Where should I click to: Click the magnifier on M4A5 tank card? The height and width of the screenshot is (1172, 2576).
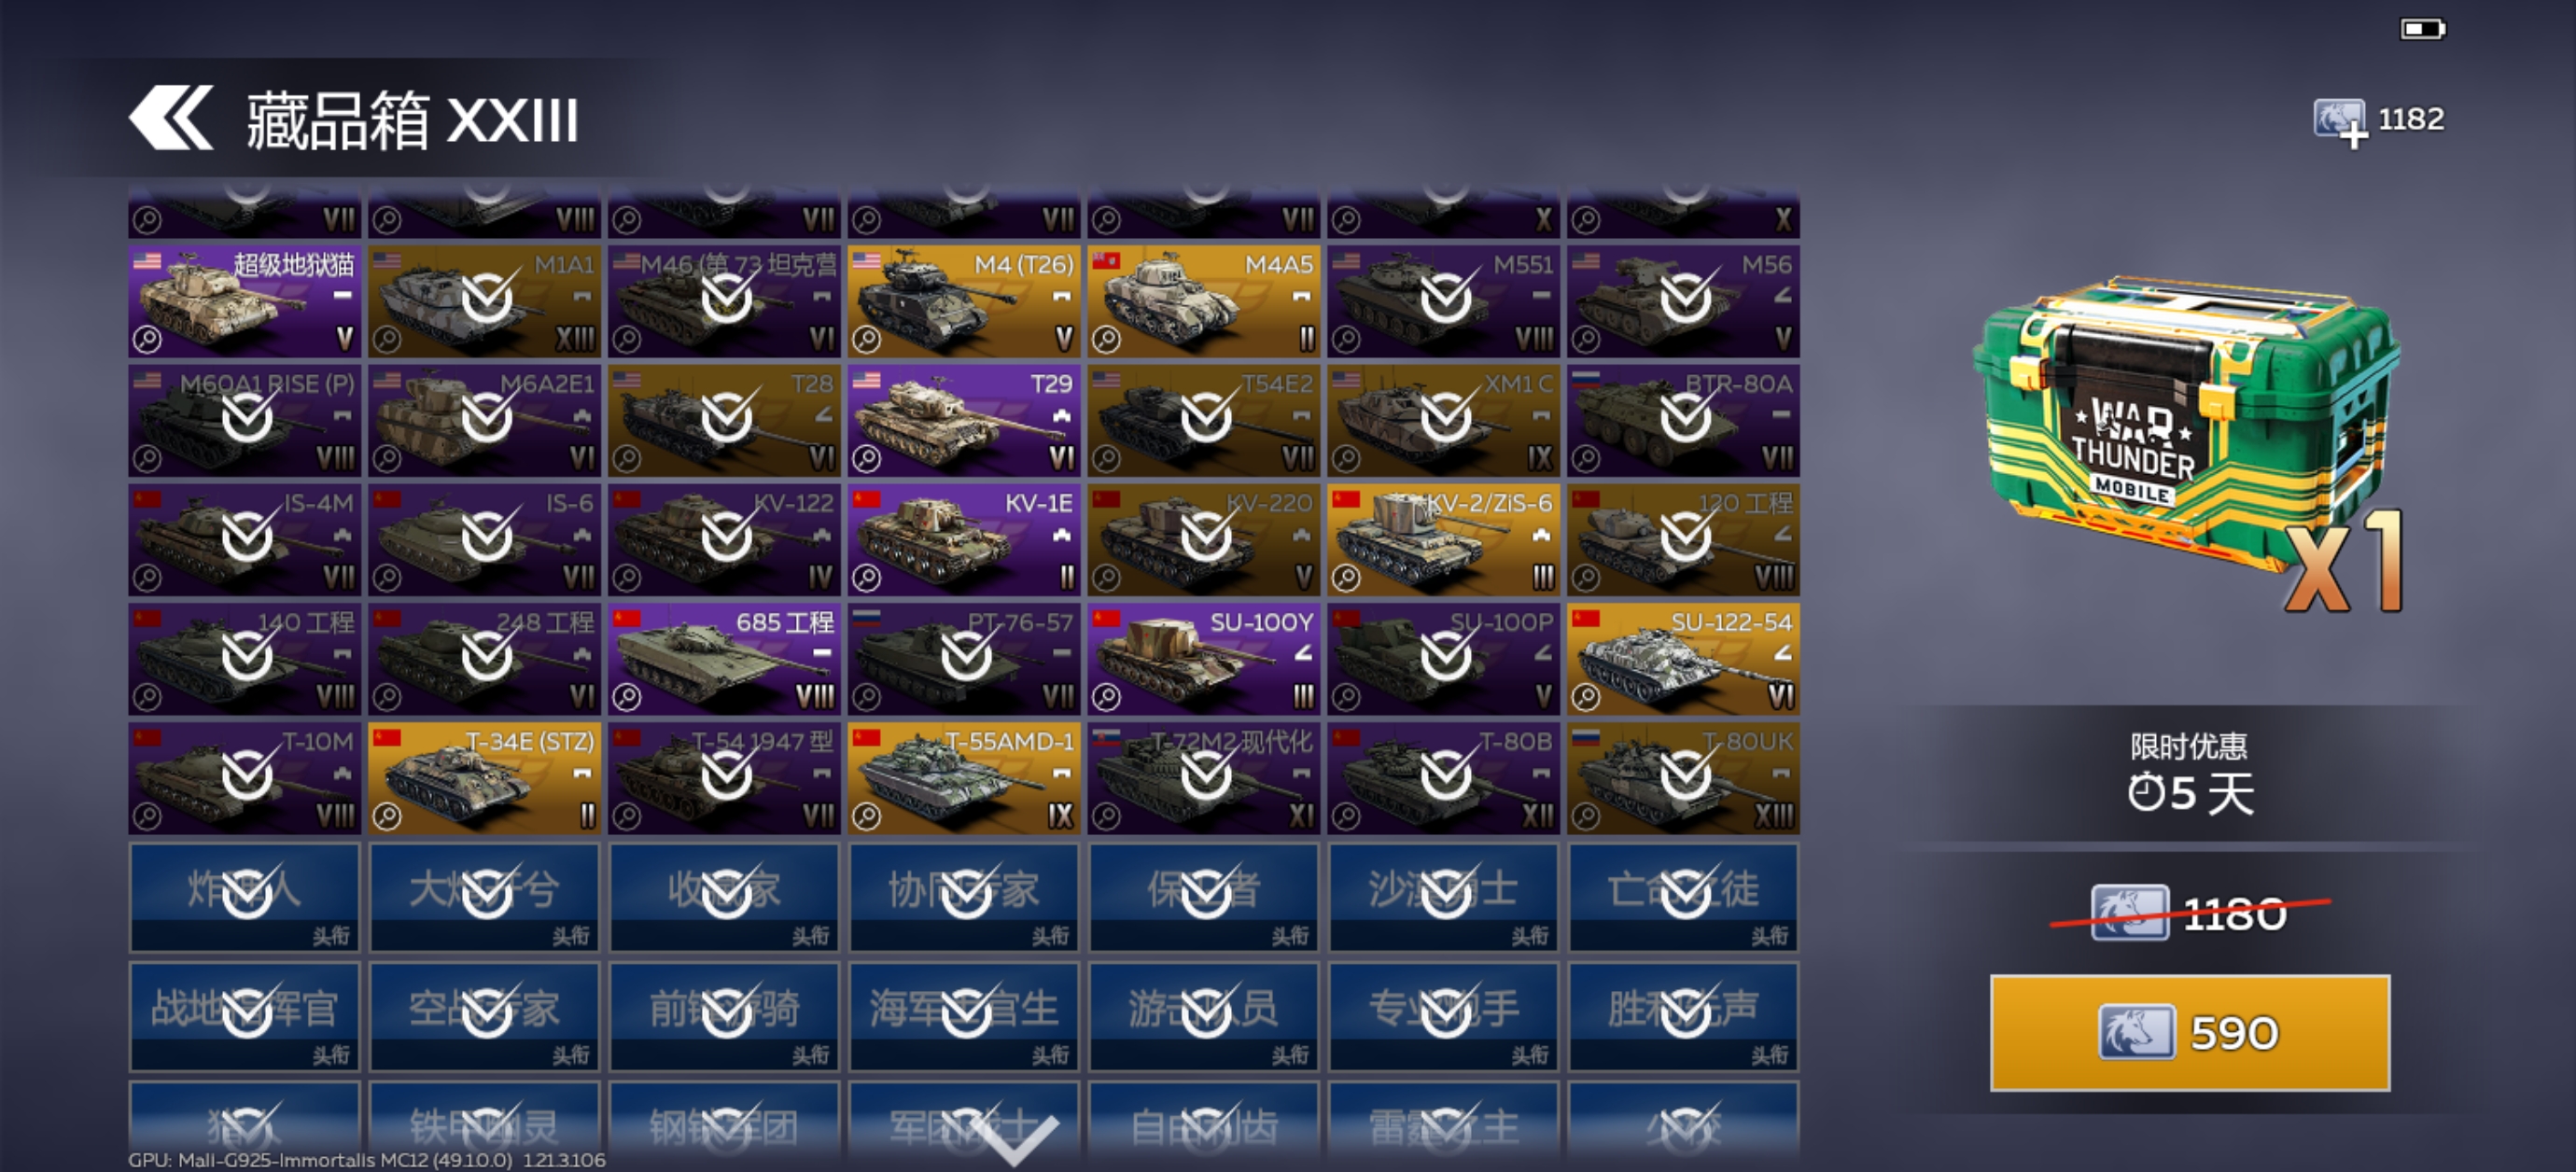pos(1106,340)
